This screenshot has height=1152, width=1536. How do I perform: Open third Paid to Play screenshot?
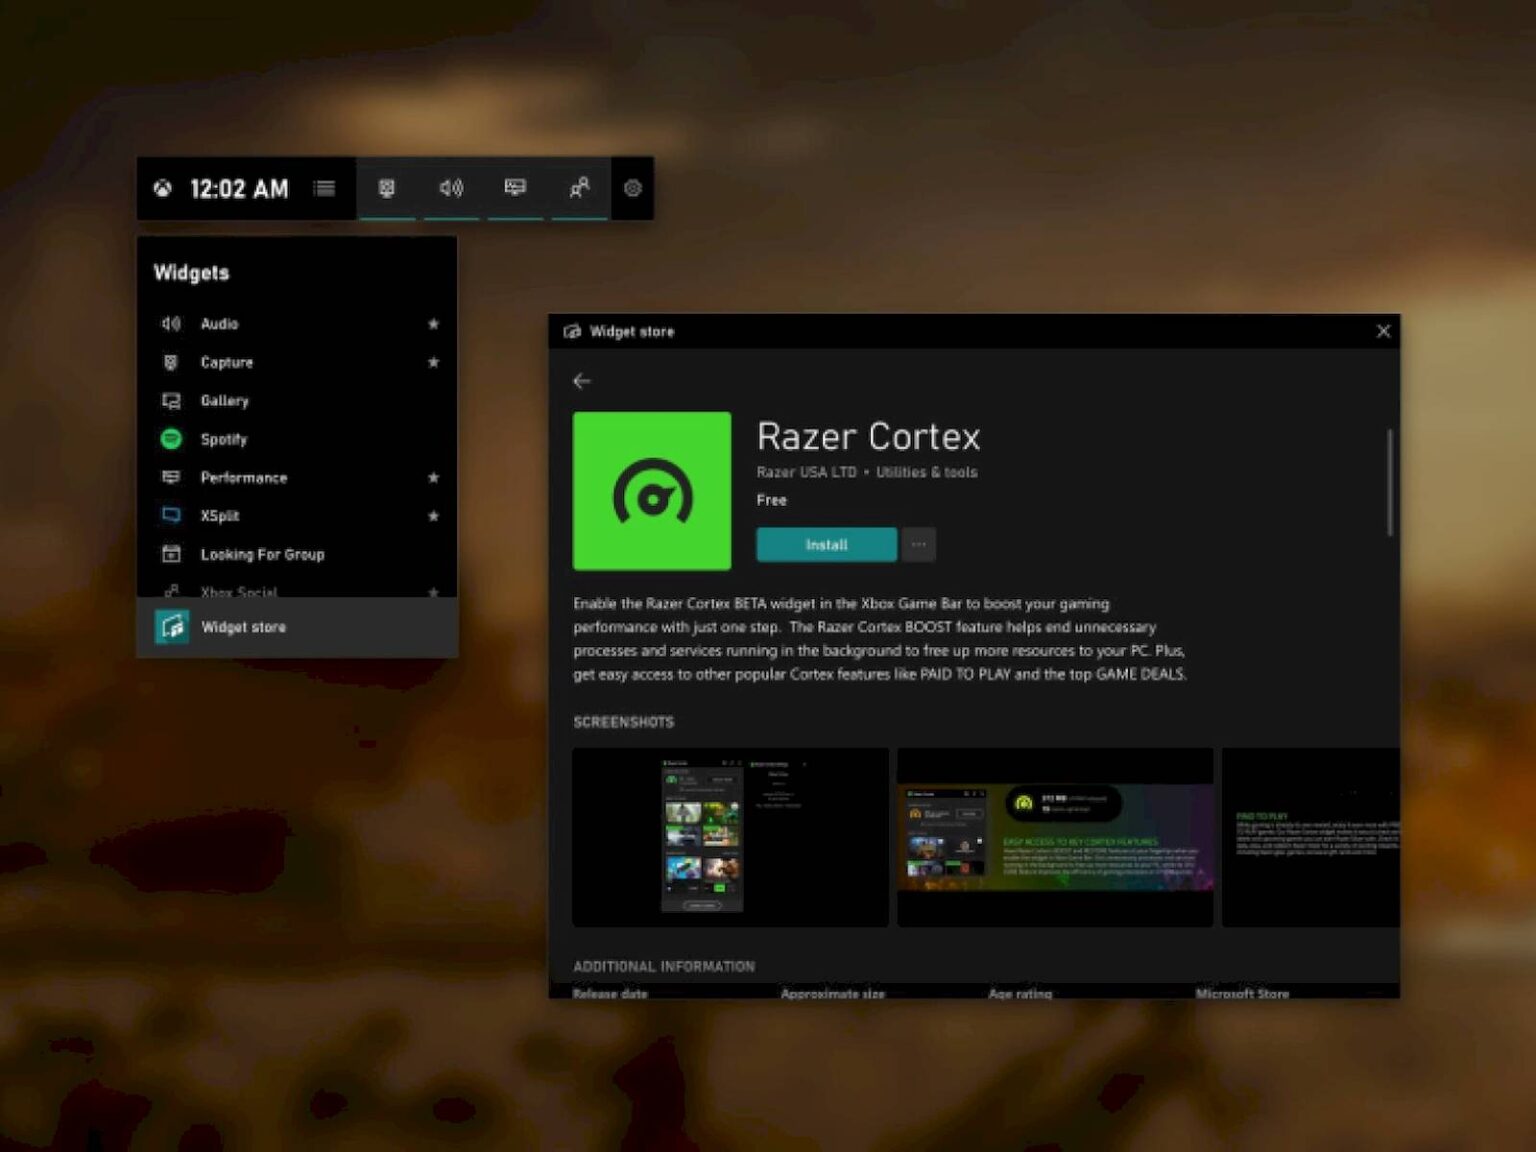click(x=1311, y=837)
